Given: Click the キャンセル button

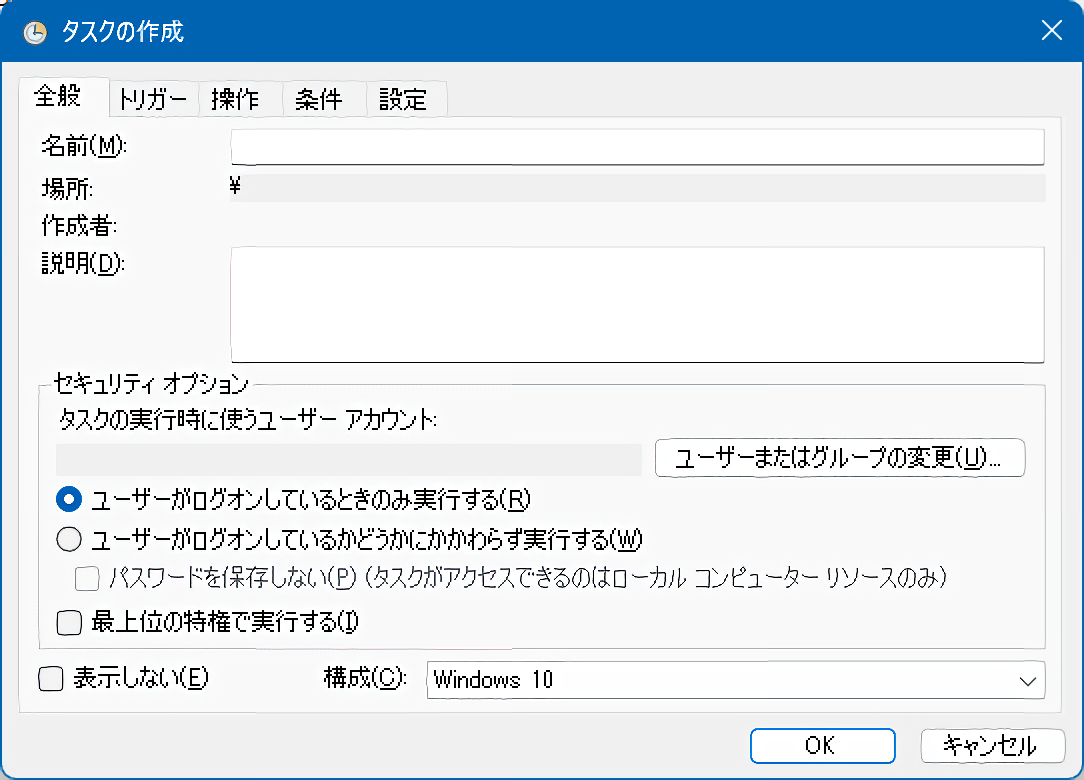Looking at the screenshot, I should point(992,745).
